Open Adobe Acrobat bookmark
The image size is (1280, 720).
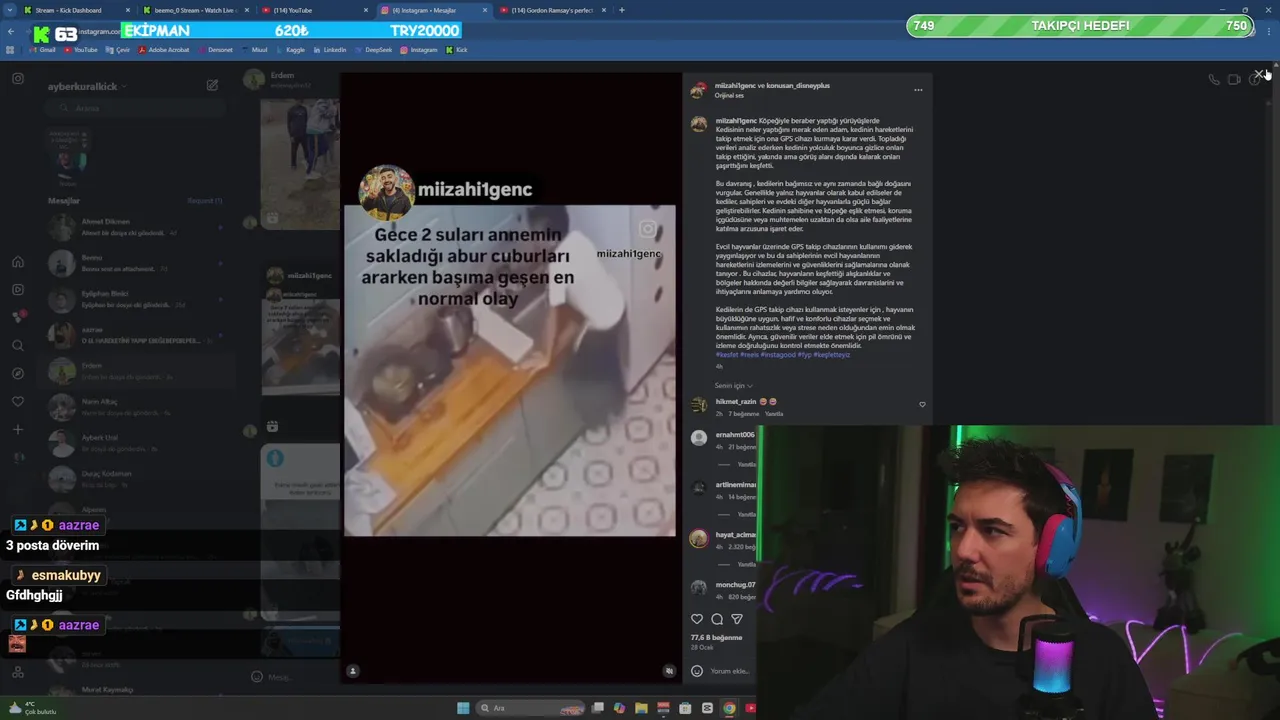point(165,50)
